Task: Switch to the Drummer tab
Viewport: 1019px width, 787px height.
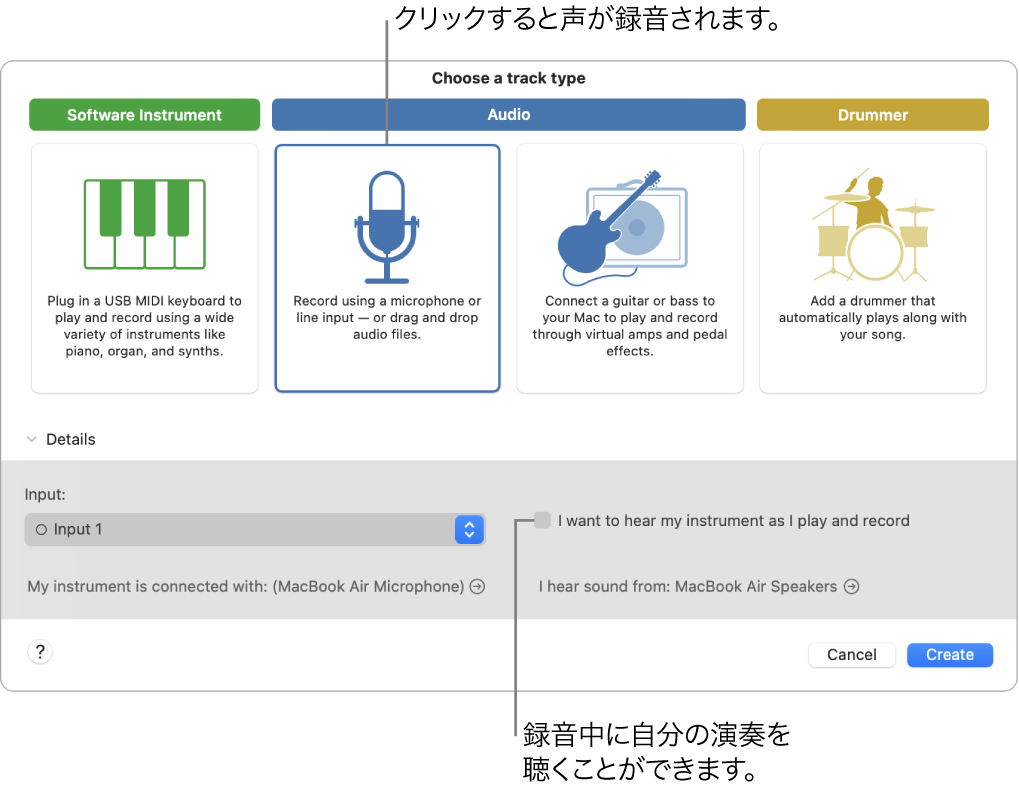Action: tap(872, 114)
